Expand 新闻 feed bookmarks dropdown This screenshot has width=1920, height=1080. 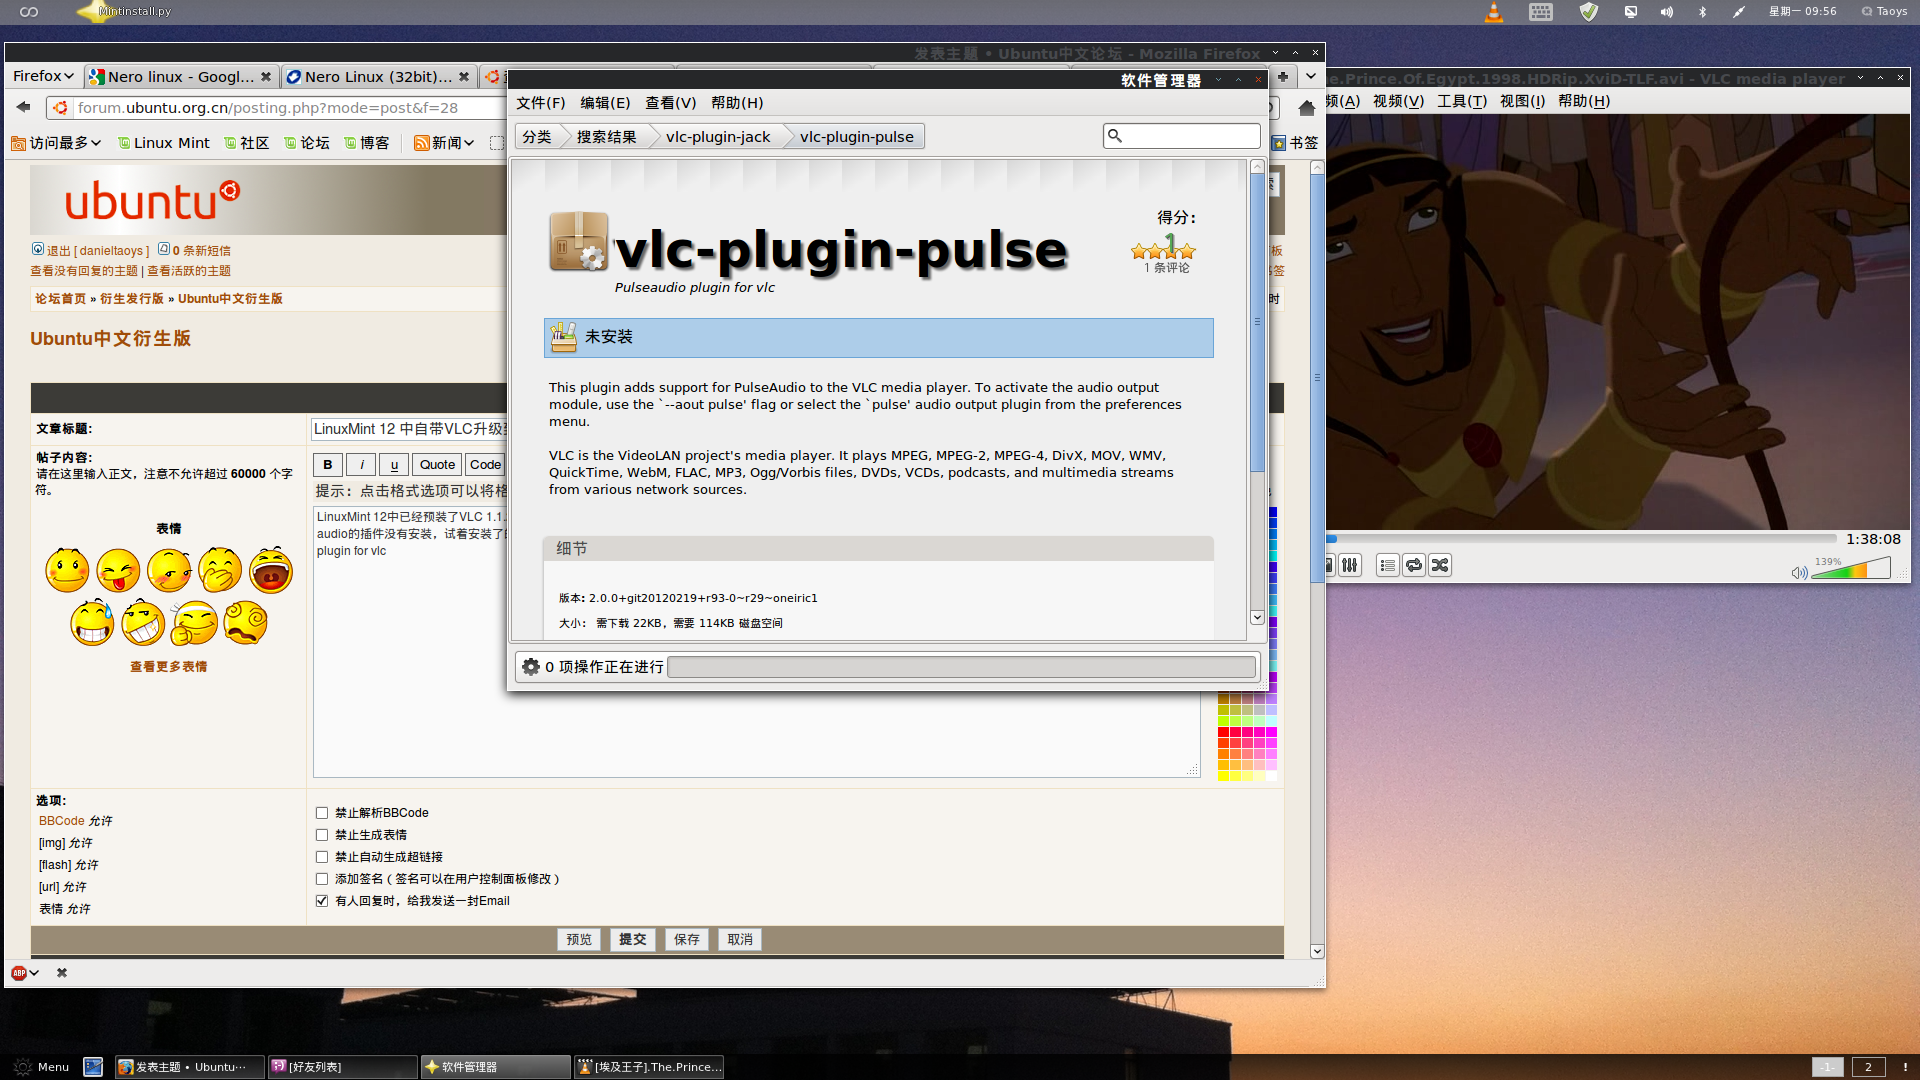click(x=445, y=143)
